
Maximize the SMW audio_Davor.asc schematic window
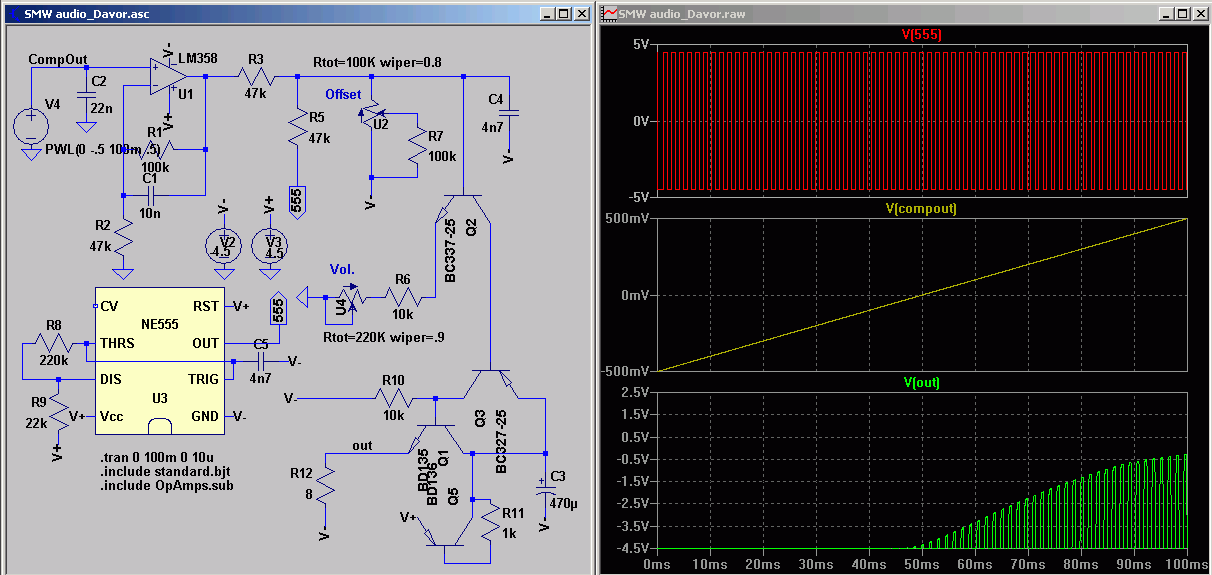coord(564,14)
